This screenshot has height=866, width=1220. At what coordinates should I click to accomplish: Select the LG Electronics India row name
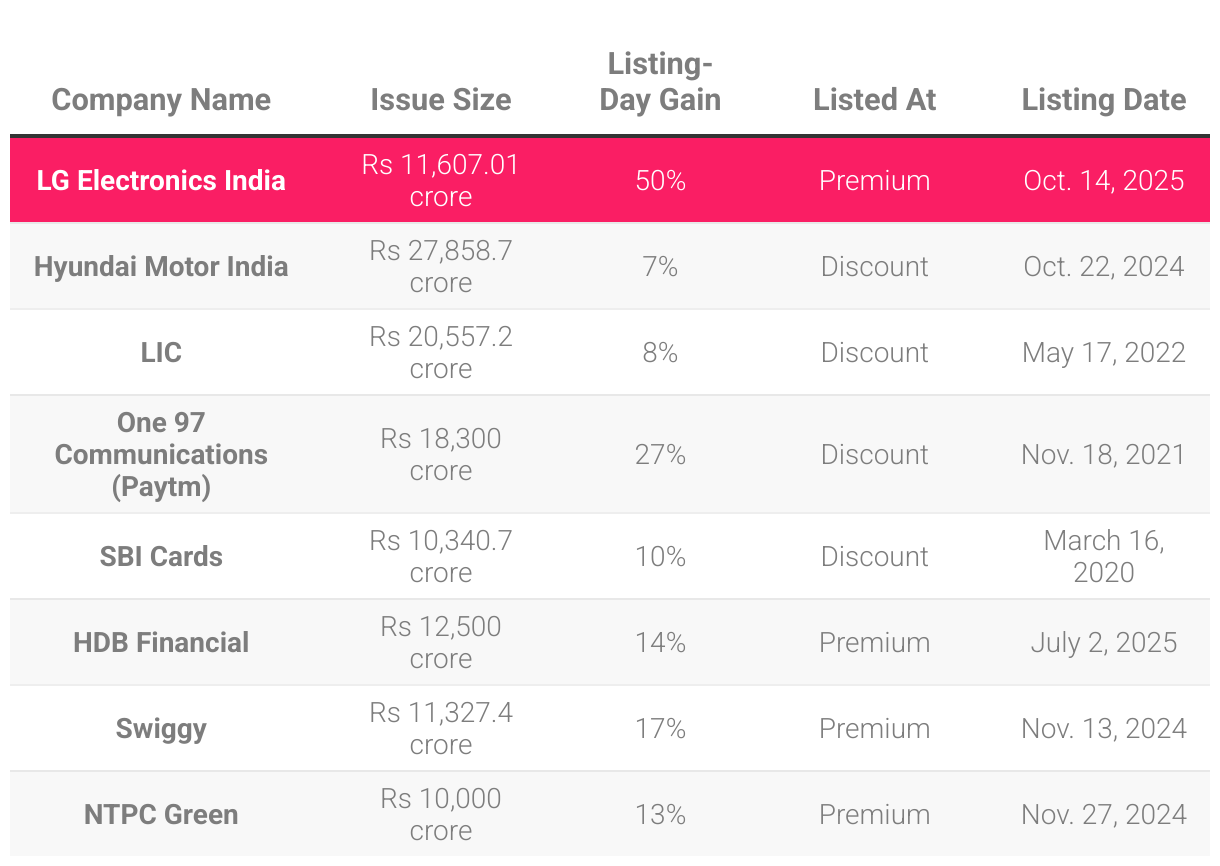(x=161, y=180)
